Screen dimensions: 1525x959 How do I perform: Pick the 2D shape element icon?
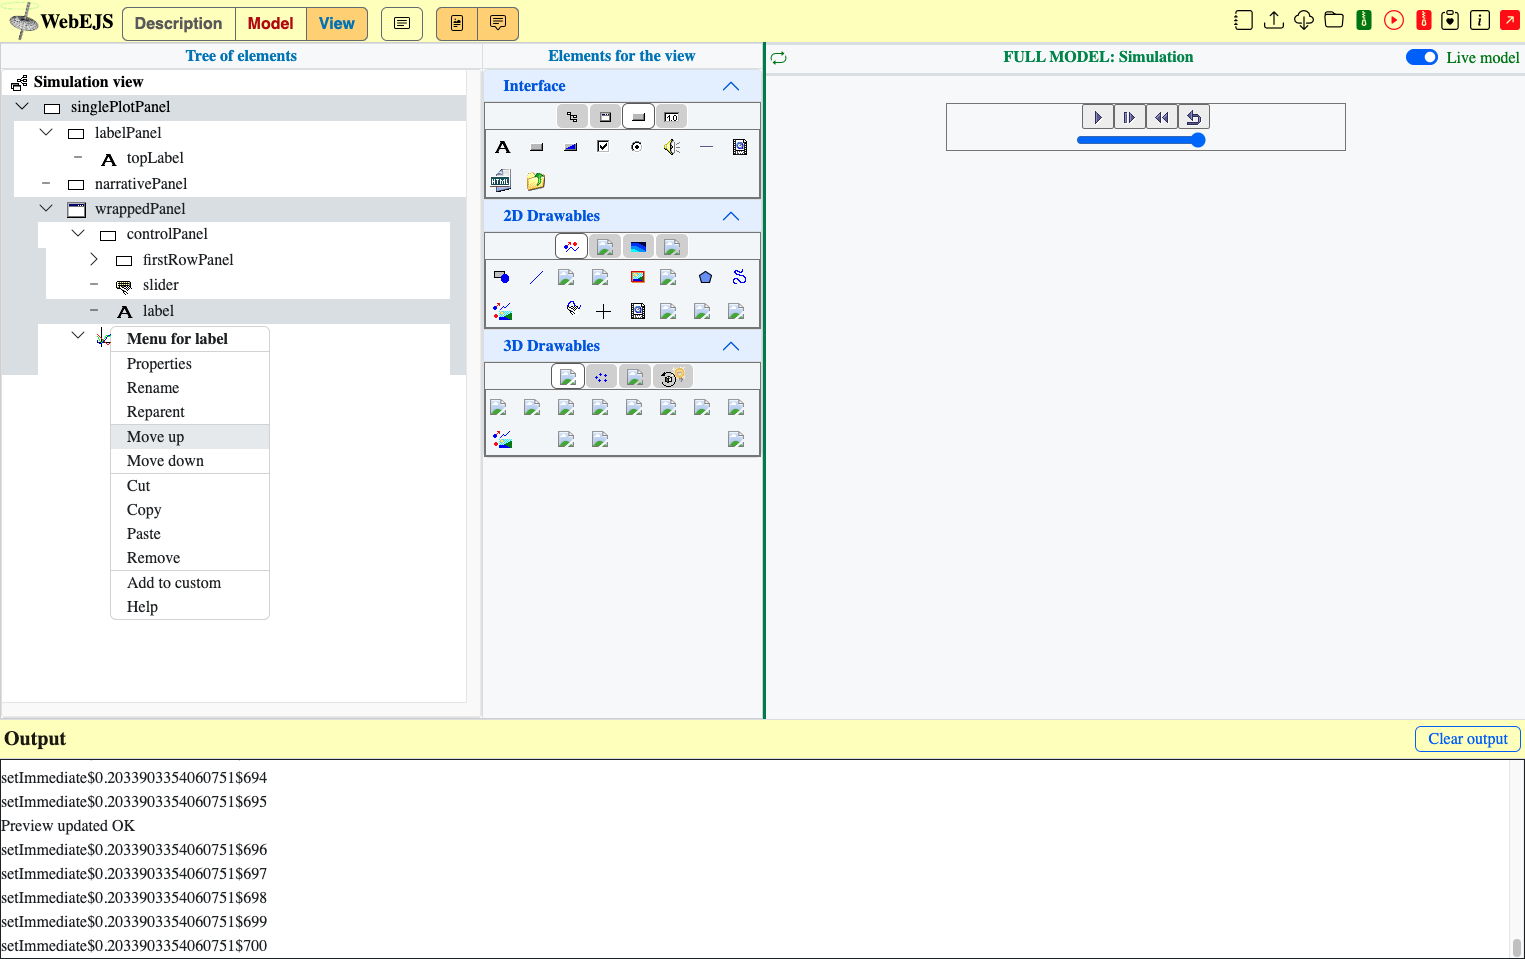502,277
